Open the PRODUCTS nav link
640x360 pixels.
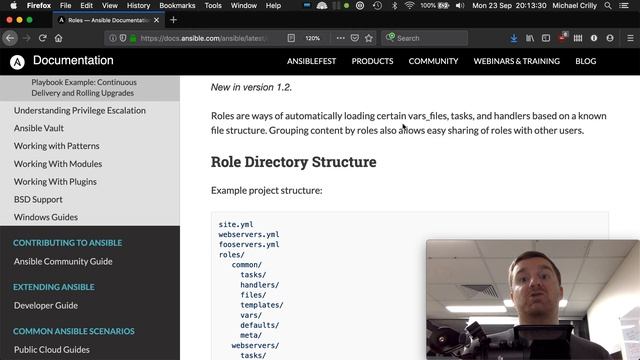click(372, 61)
